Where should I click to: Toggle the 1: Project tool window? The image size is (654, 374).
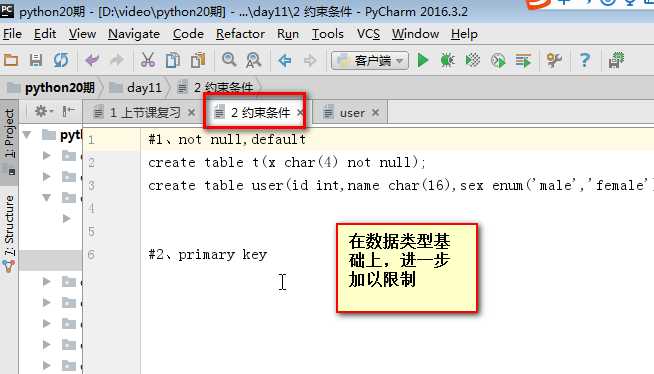click(x=9, y=142)
